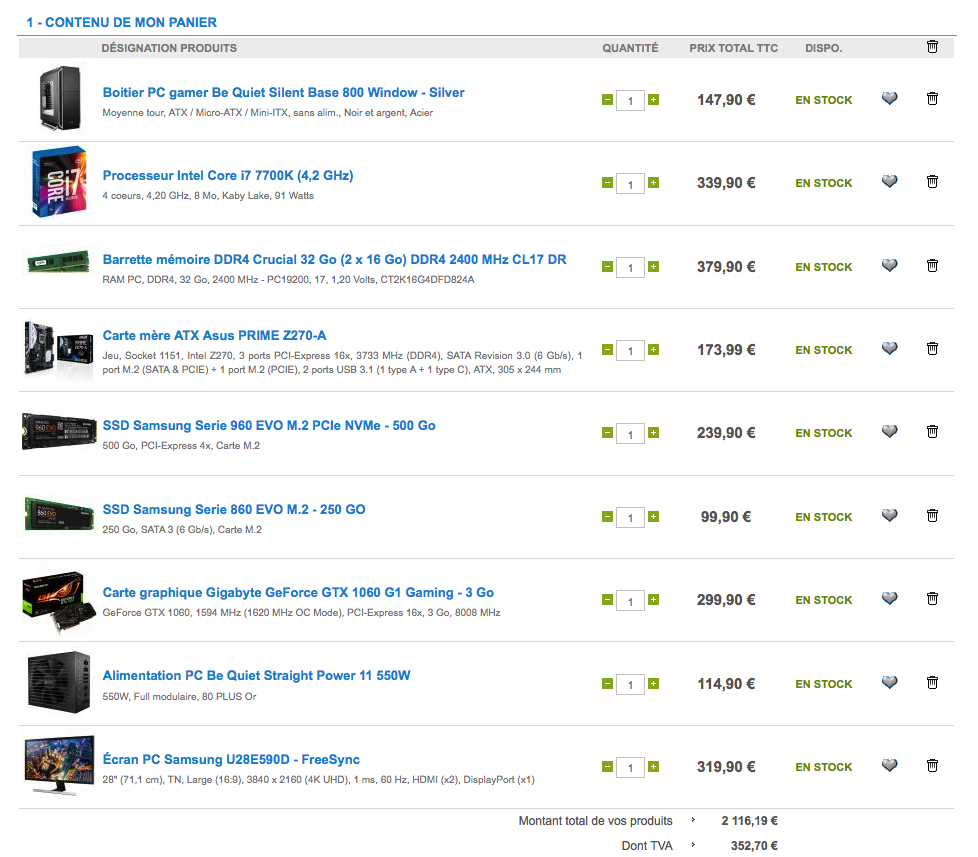Increase quantity of Be Quiet Silent Base 800
This screenshot has width=978, height=857.
[x=653, y=100]
